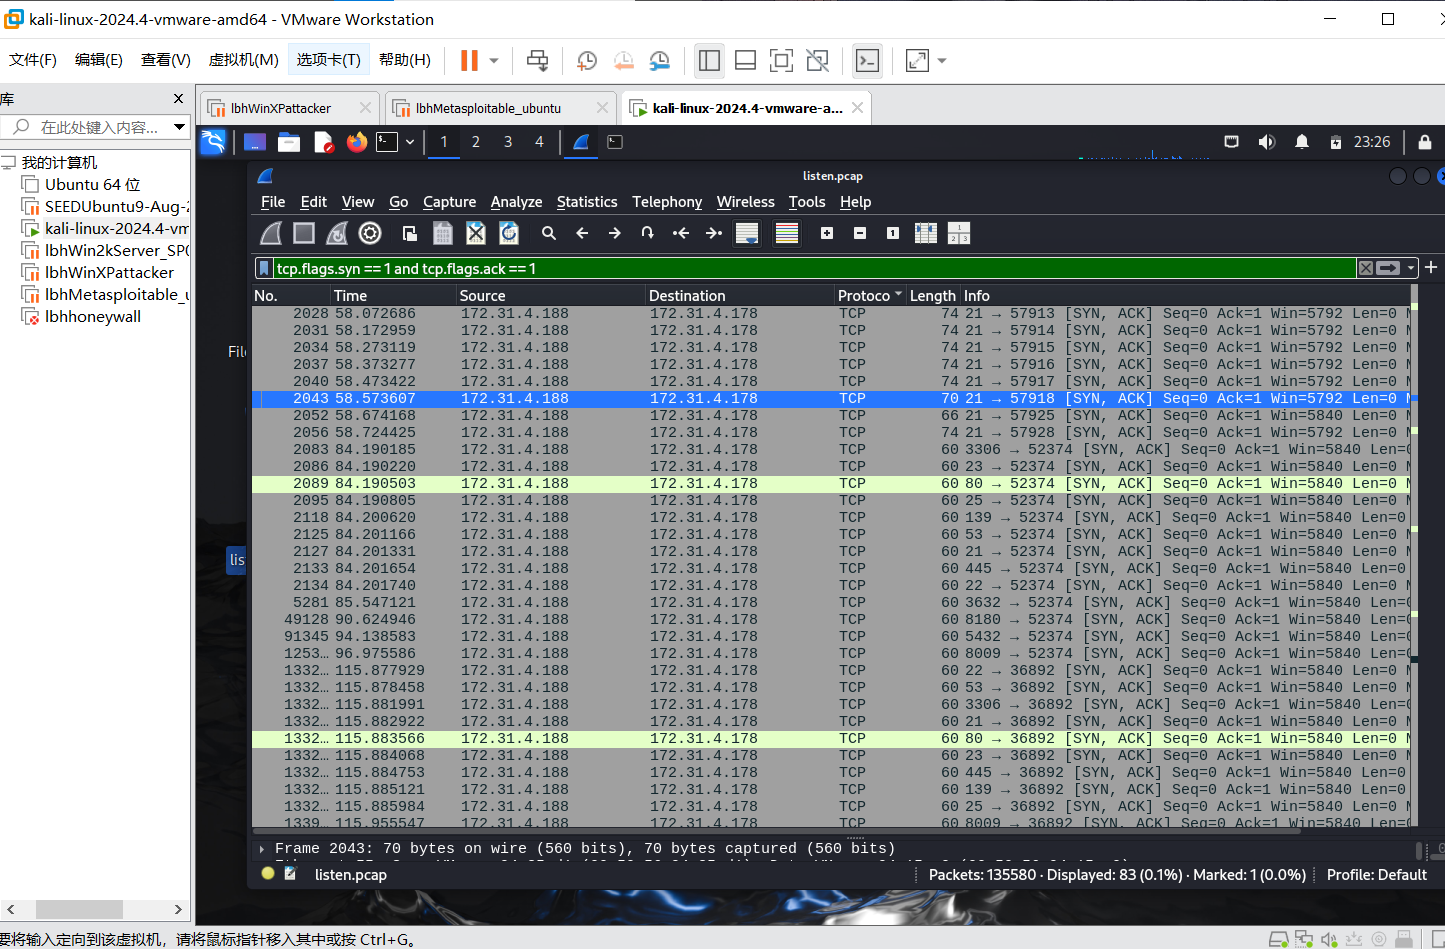Screen dimensions: 1445x949
Task: Sort the packet list by the Protocol column
Action: coord(870,295)
